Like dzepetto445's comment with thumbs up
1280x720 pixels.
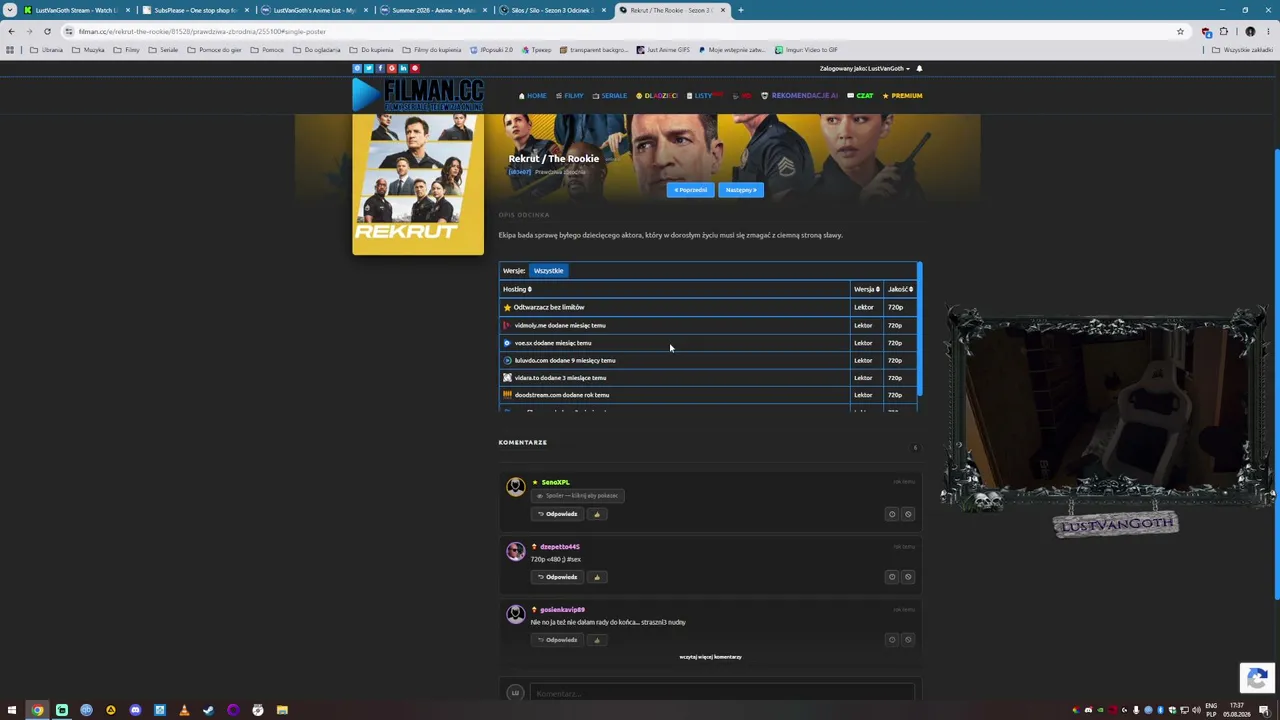(x=597, y=577)
